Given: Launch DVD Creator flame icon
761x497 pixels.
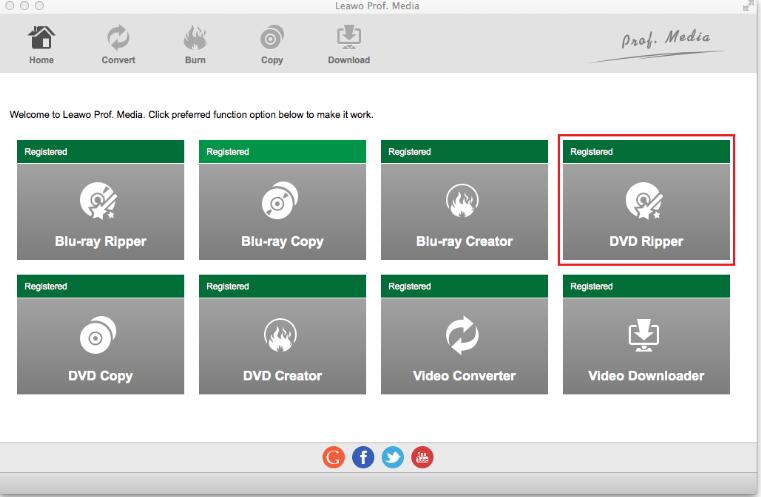Looking at the screenshot, I should point(280,335).
